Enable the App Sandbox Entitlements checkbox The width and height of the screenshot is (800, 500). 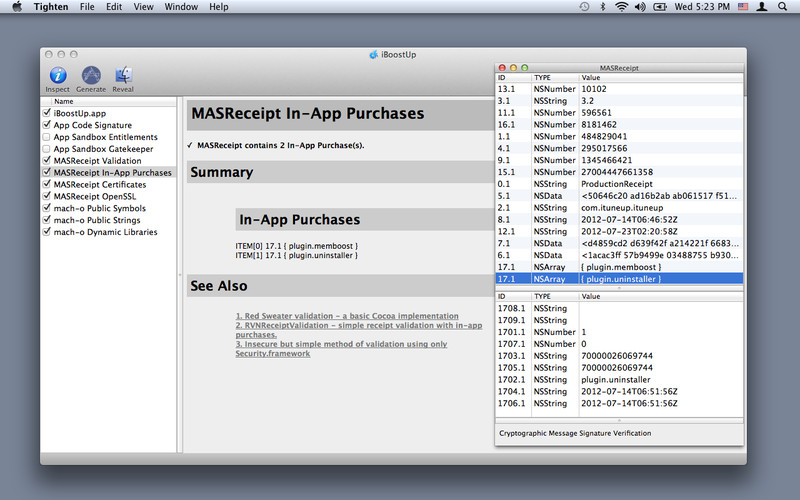pos(46,137)
